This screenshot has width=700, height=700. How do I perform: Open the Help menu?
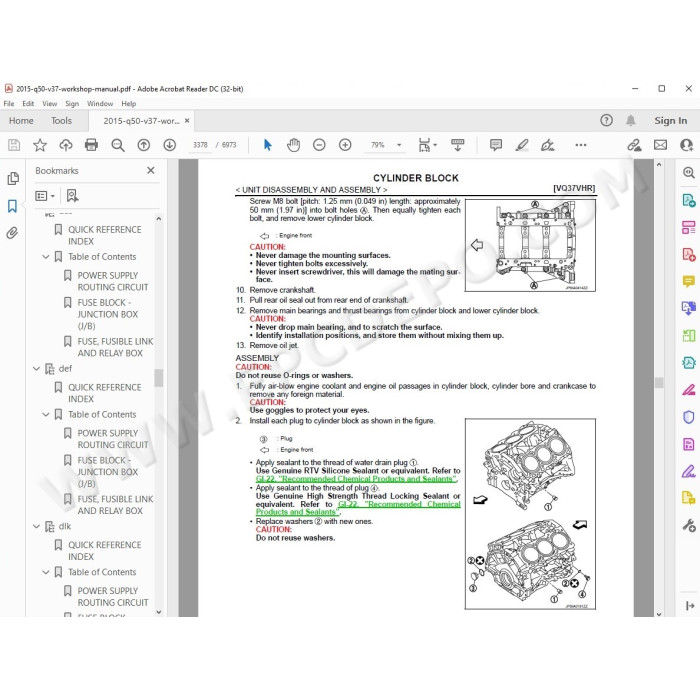[x=129, y=104]
